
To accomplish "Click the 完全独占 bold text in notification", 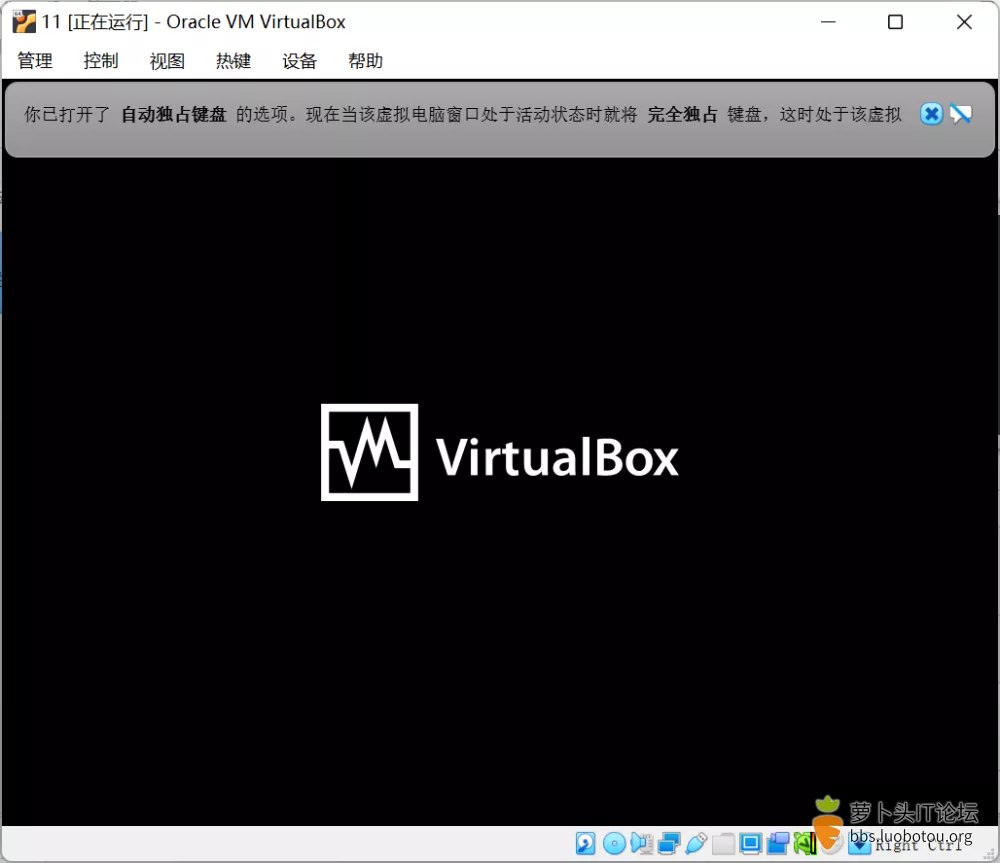I will coord(682,114).
